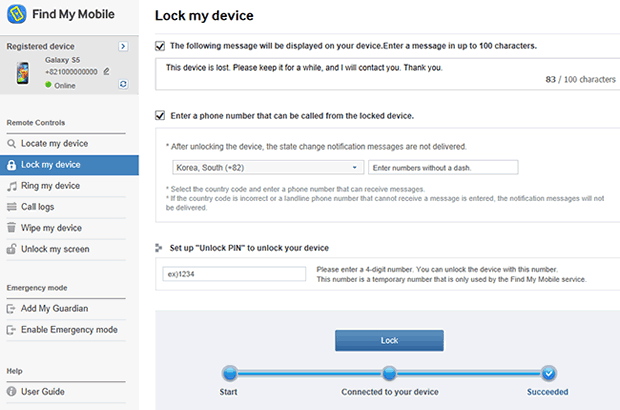
Task: Click the blue Lock button
Action: pos(389,340)
